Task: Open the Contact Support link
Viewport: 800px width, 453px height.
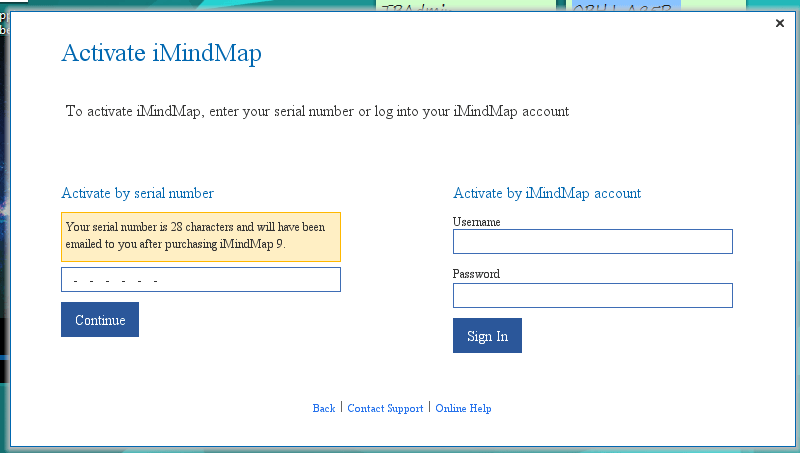Action: coord(385,408)
